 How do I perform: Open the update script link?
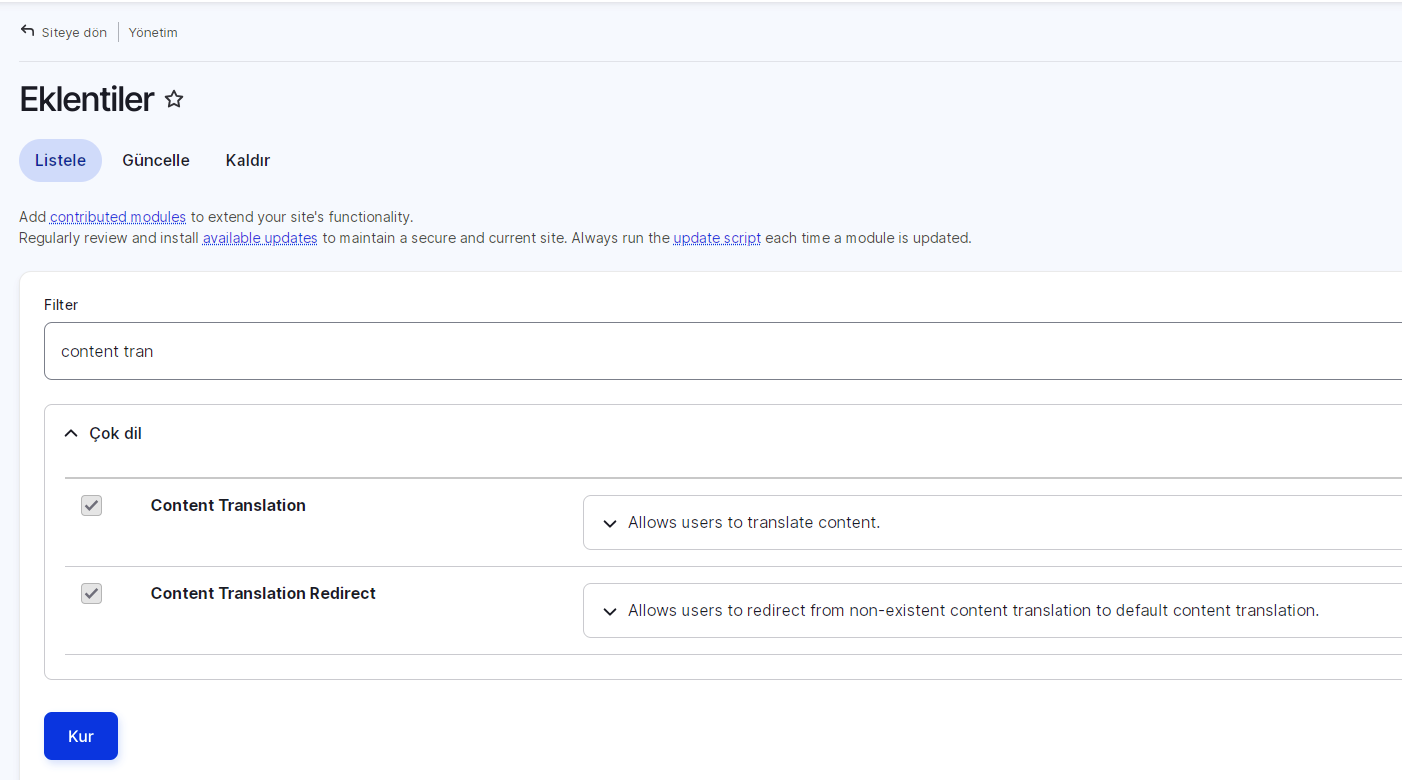coord(717,238)
